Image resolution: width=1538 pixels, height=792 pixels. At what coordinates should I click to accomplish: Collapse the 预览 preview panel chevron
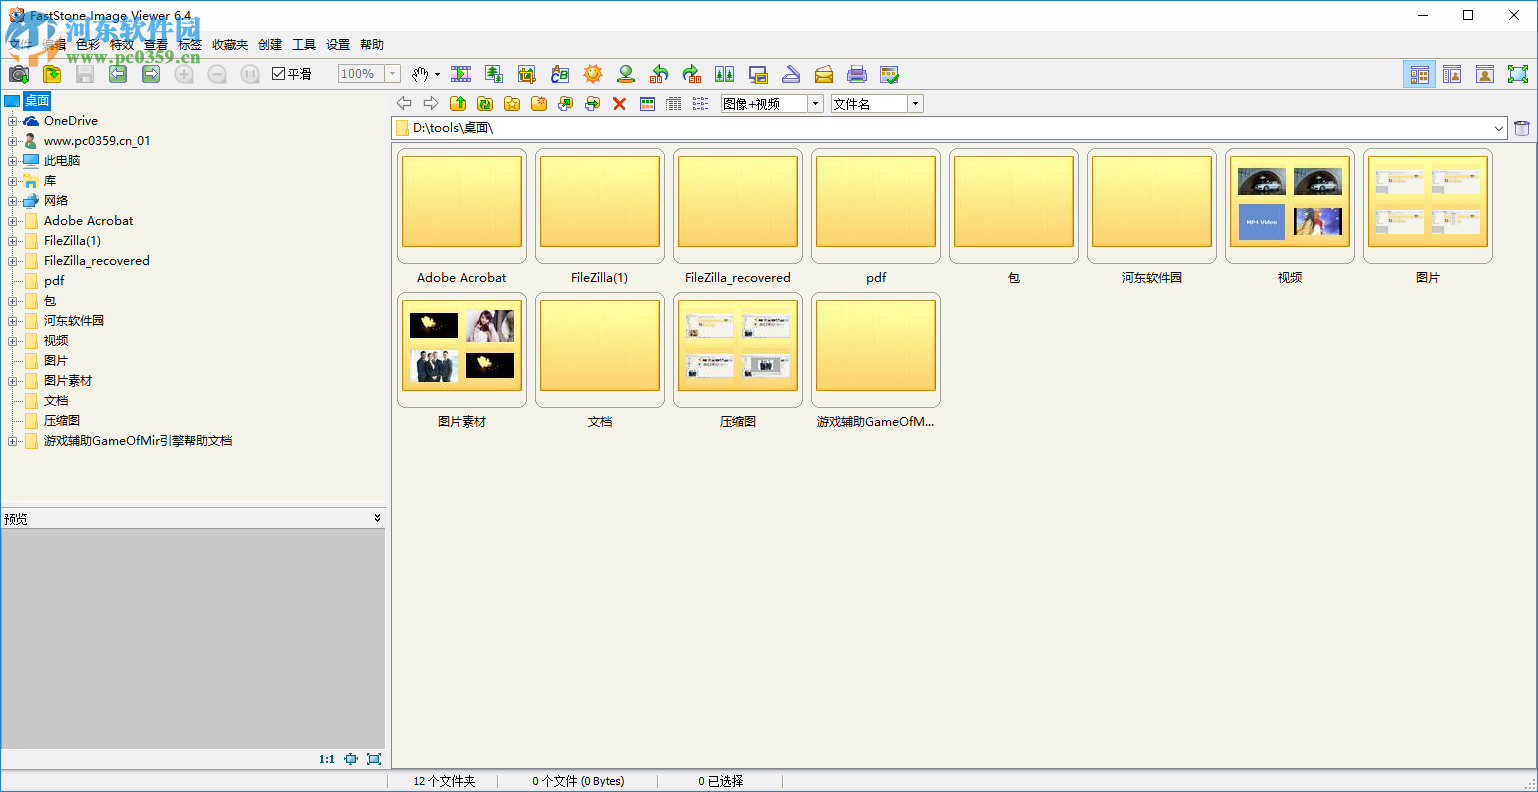(x=377, y=518)
